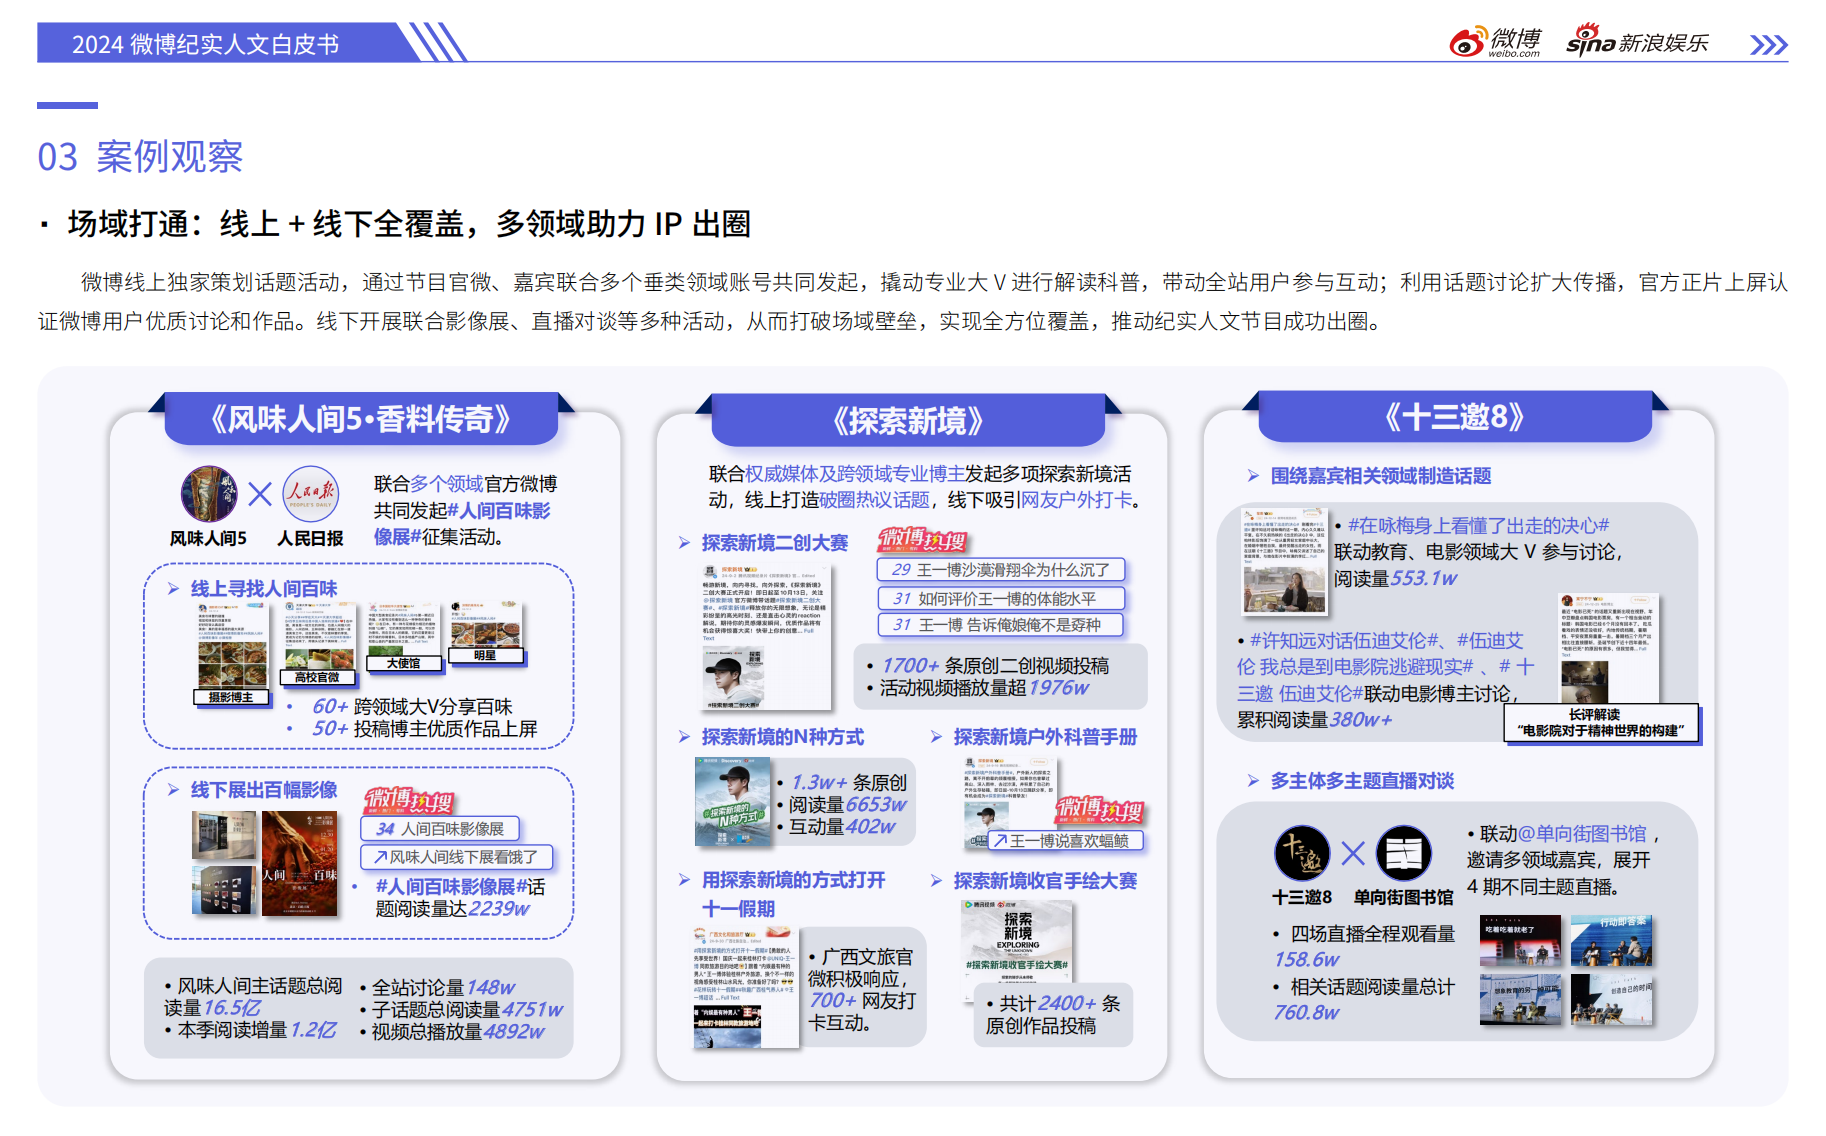
Task: Click the 阅读量553.1w text
Action: 1396,578
